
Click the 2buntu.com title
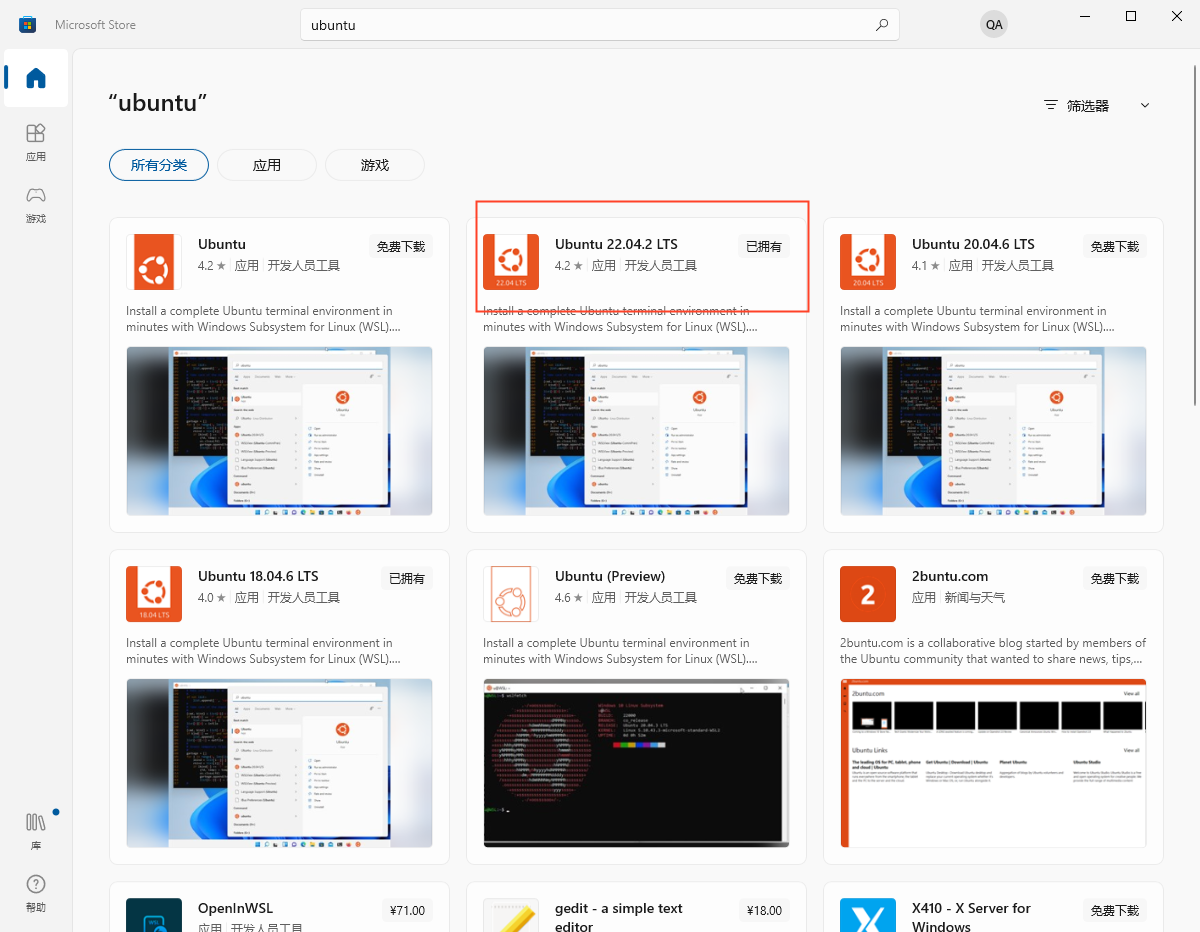pyautogui.click(x=950, y=576)
